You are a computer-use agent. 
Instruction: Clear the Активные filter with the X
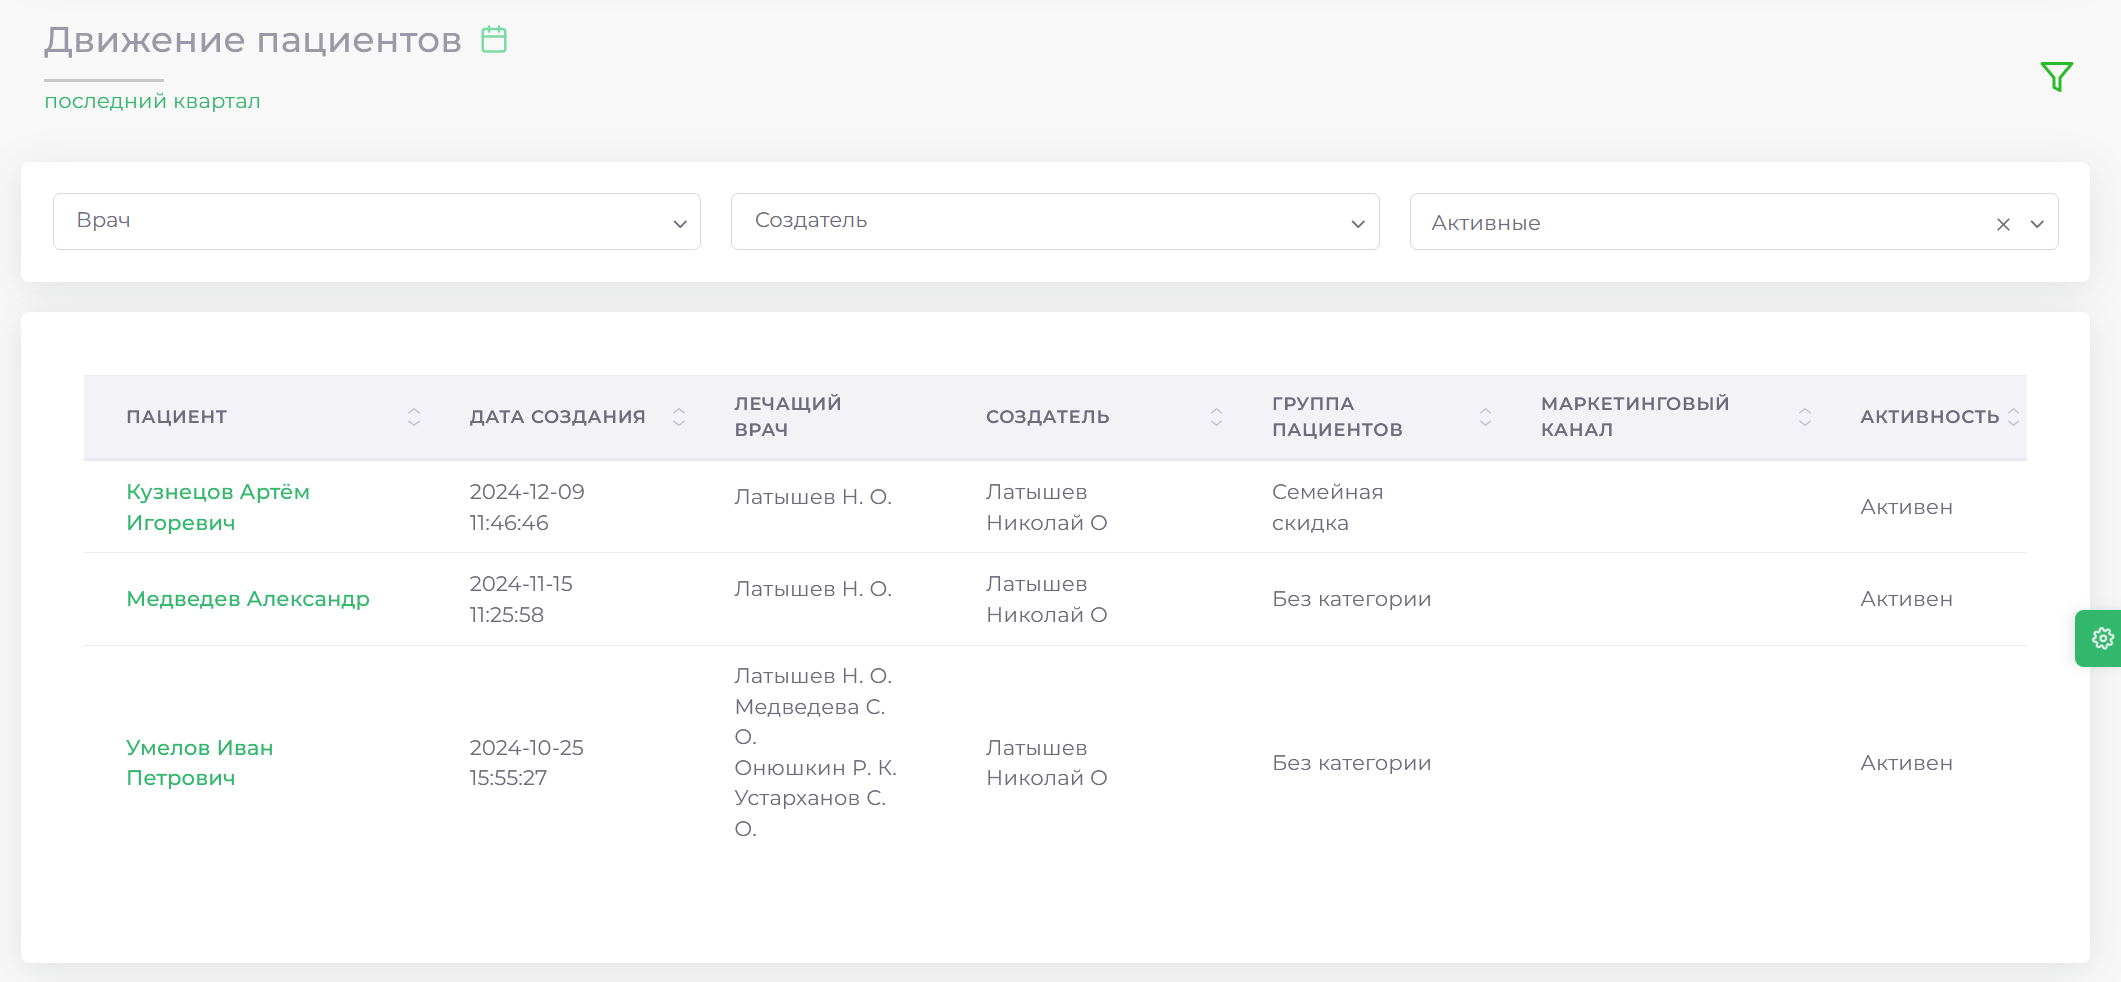point(2003,224)
